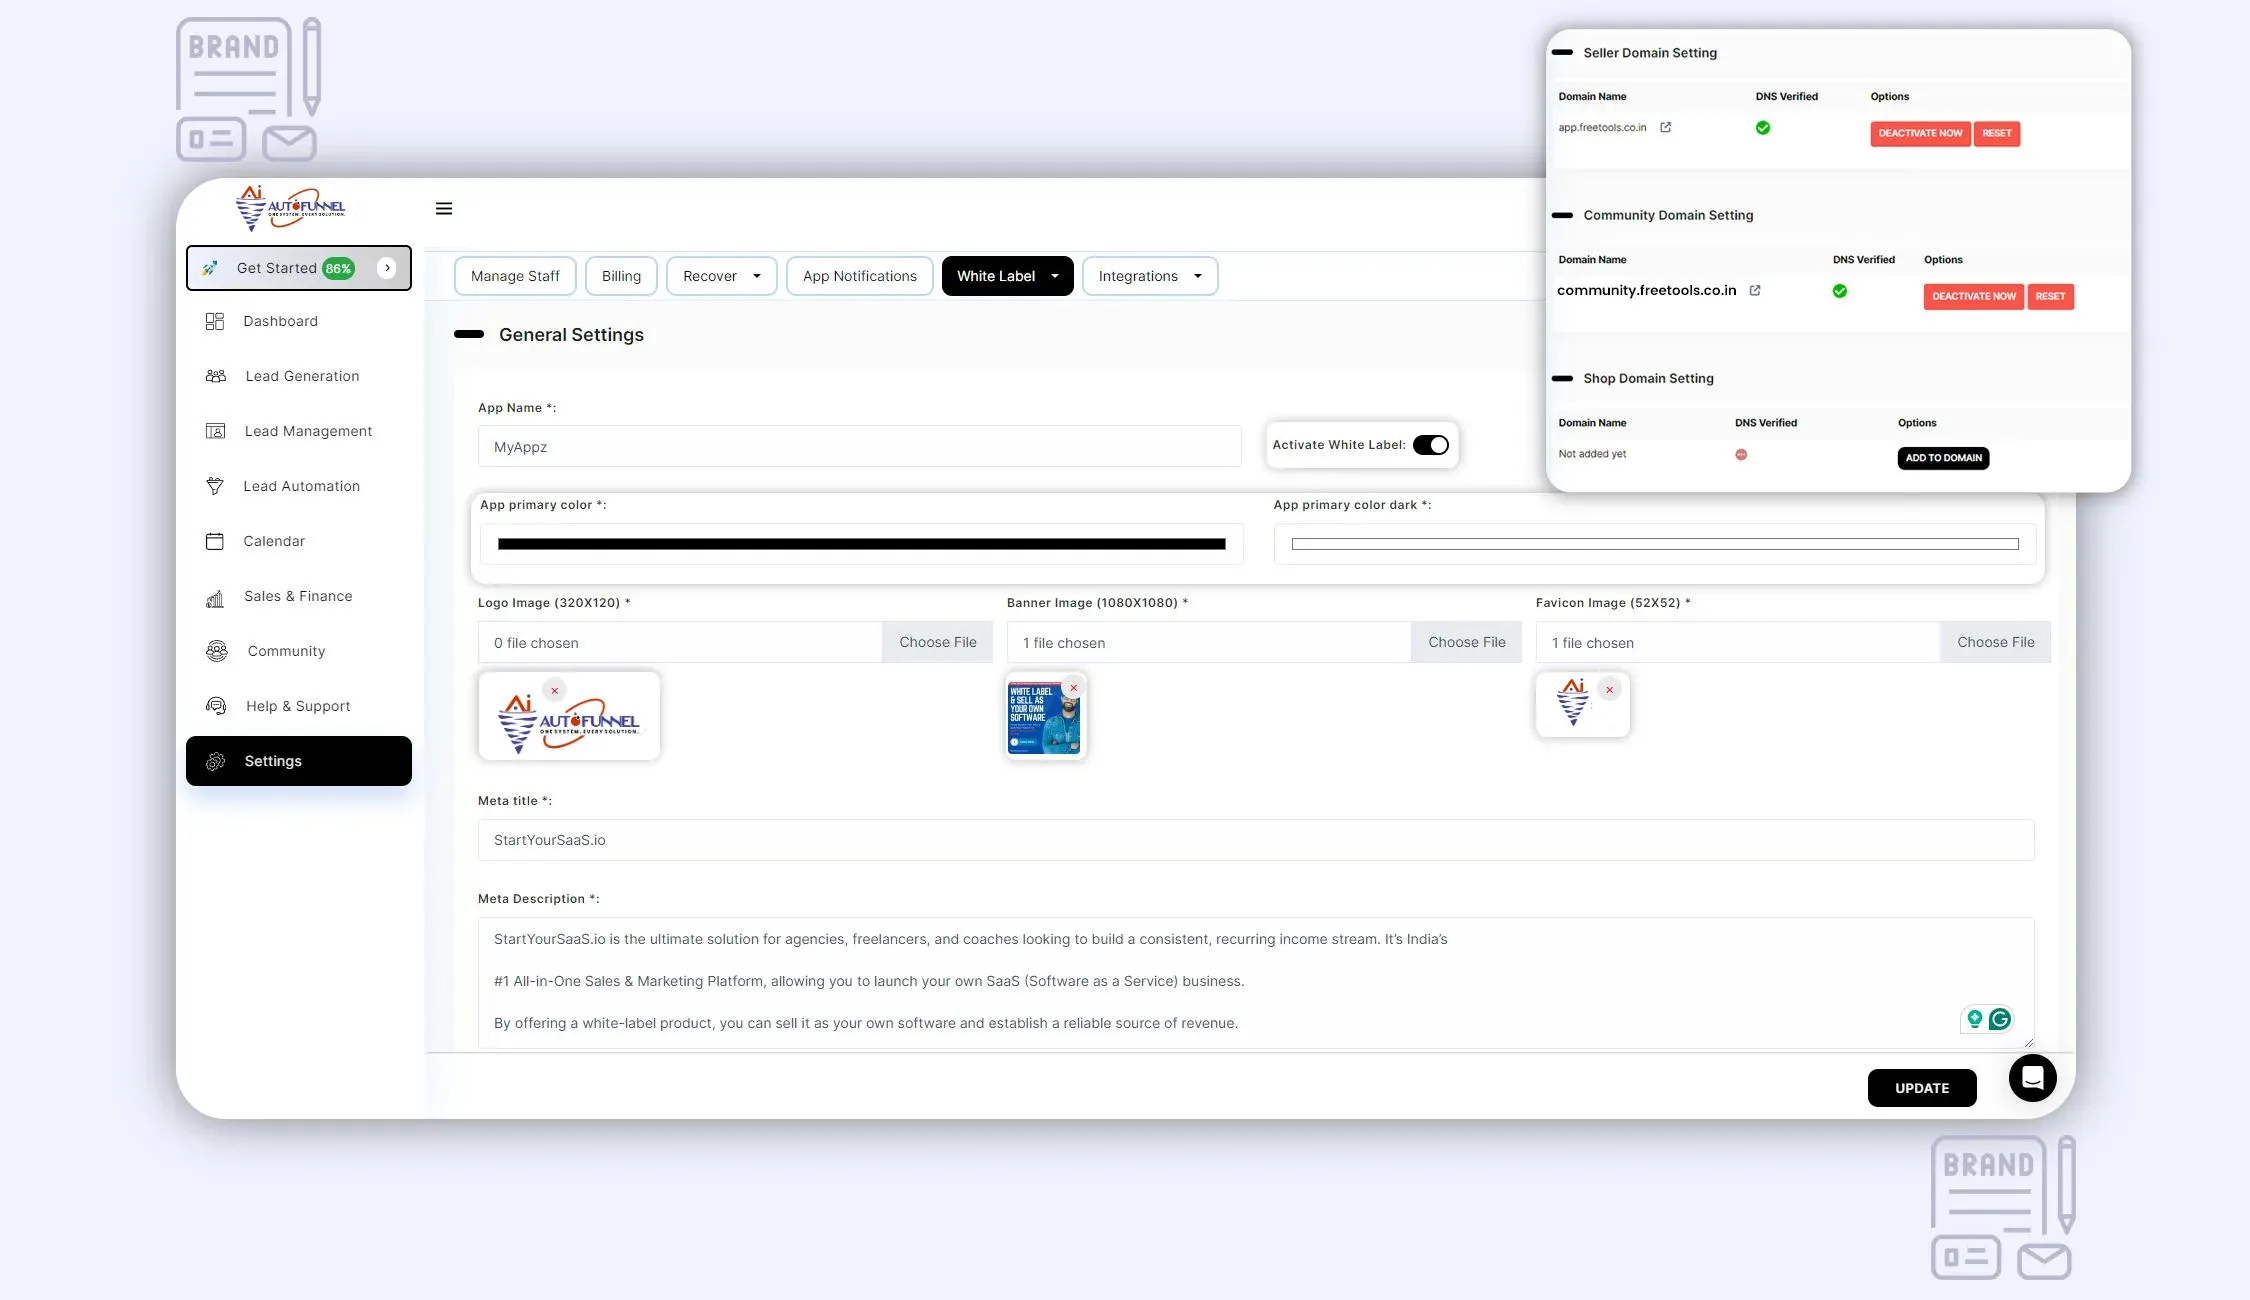Image resolution: width=2250 pixels, height=1300 pixels.
Task: Go to Dashboard in sidebar
Action: 298,321
